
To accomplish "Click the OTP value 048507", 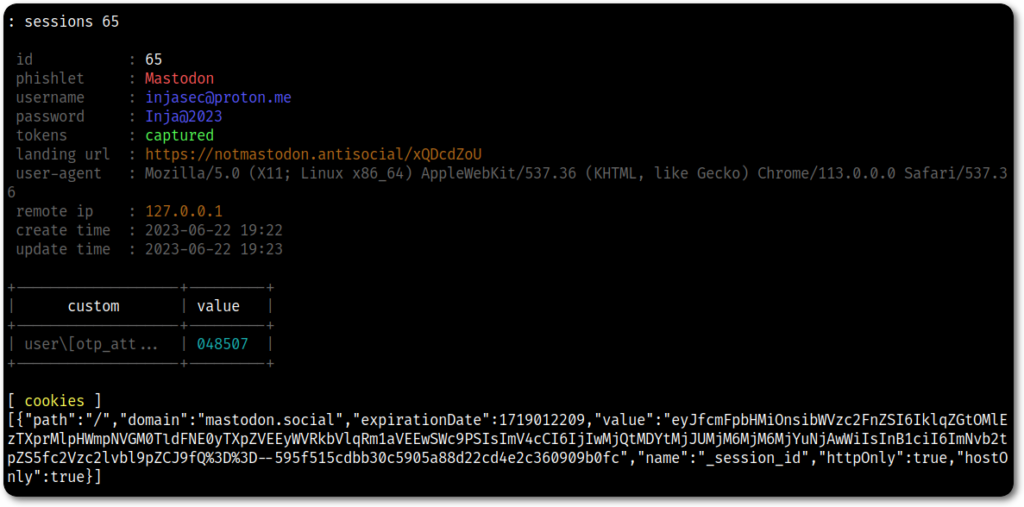I will click(221, 344).
